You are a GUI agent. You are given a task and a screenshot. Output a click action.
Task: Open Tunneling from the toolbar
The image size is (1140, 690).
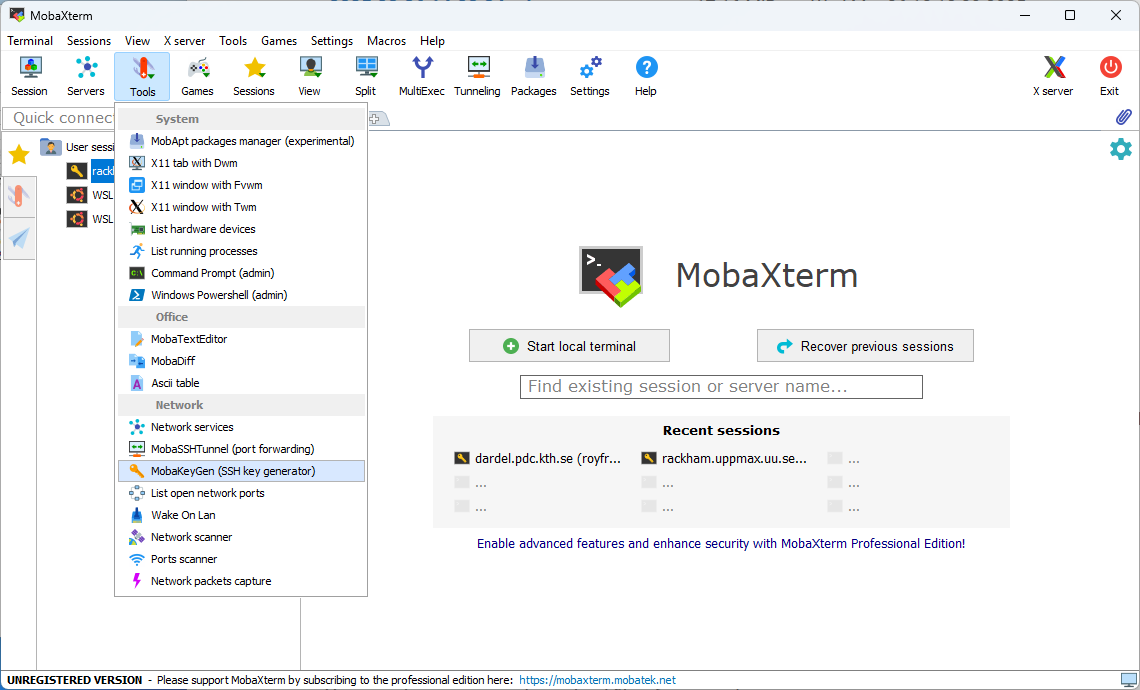coord(477,76)
